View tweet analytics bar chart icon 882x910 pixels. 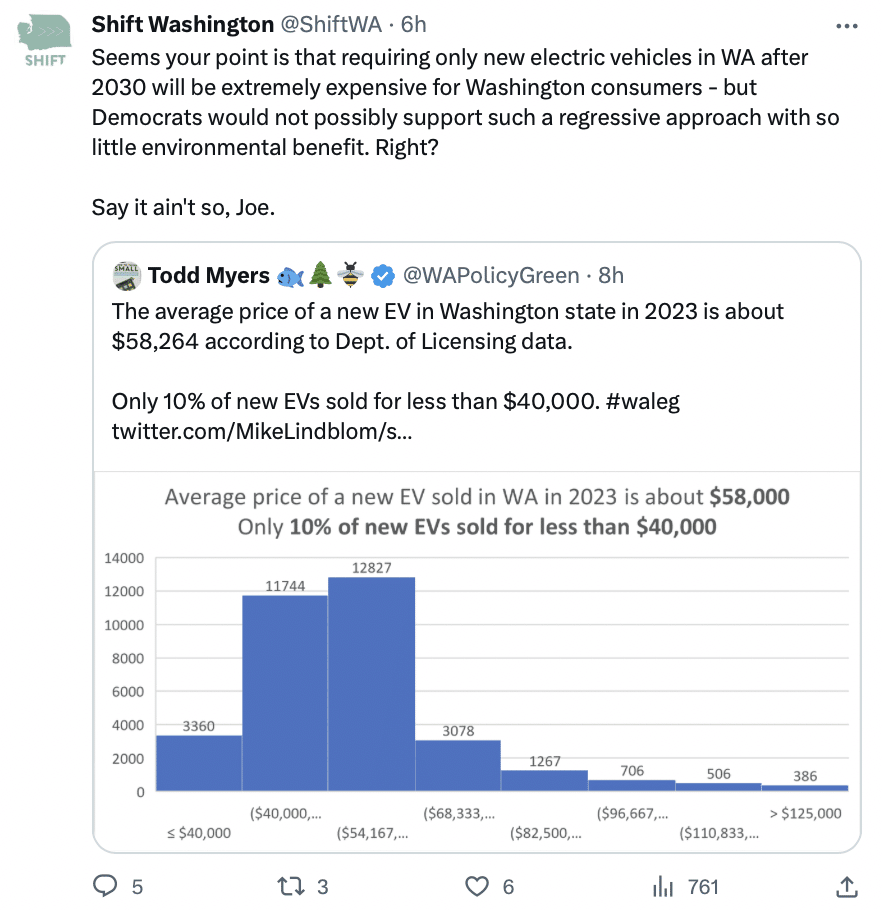(662, 885)
